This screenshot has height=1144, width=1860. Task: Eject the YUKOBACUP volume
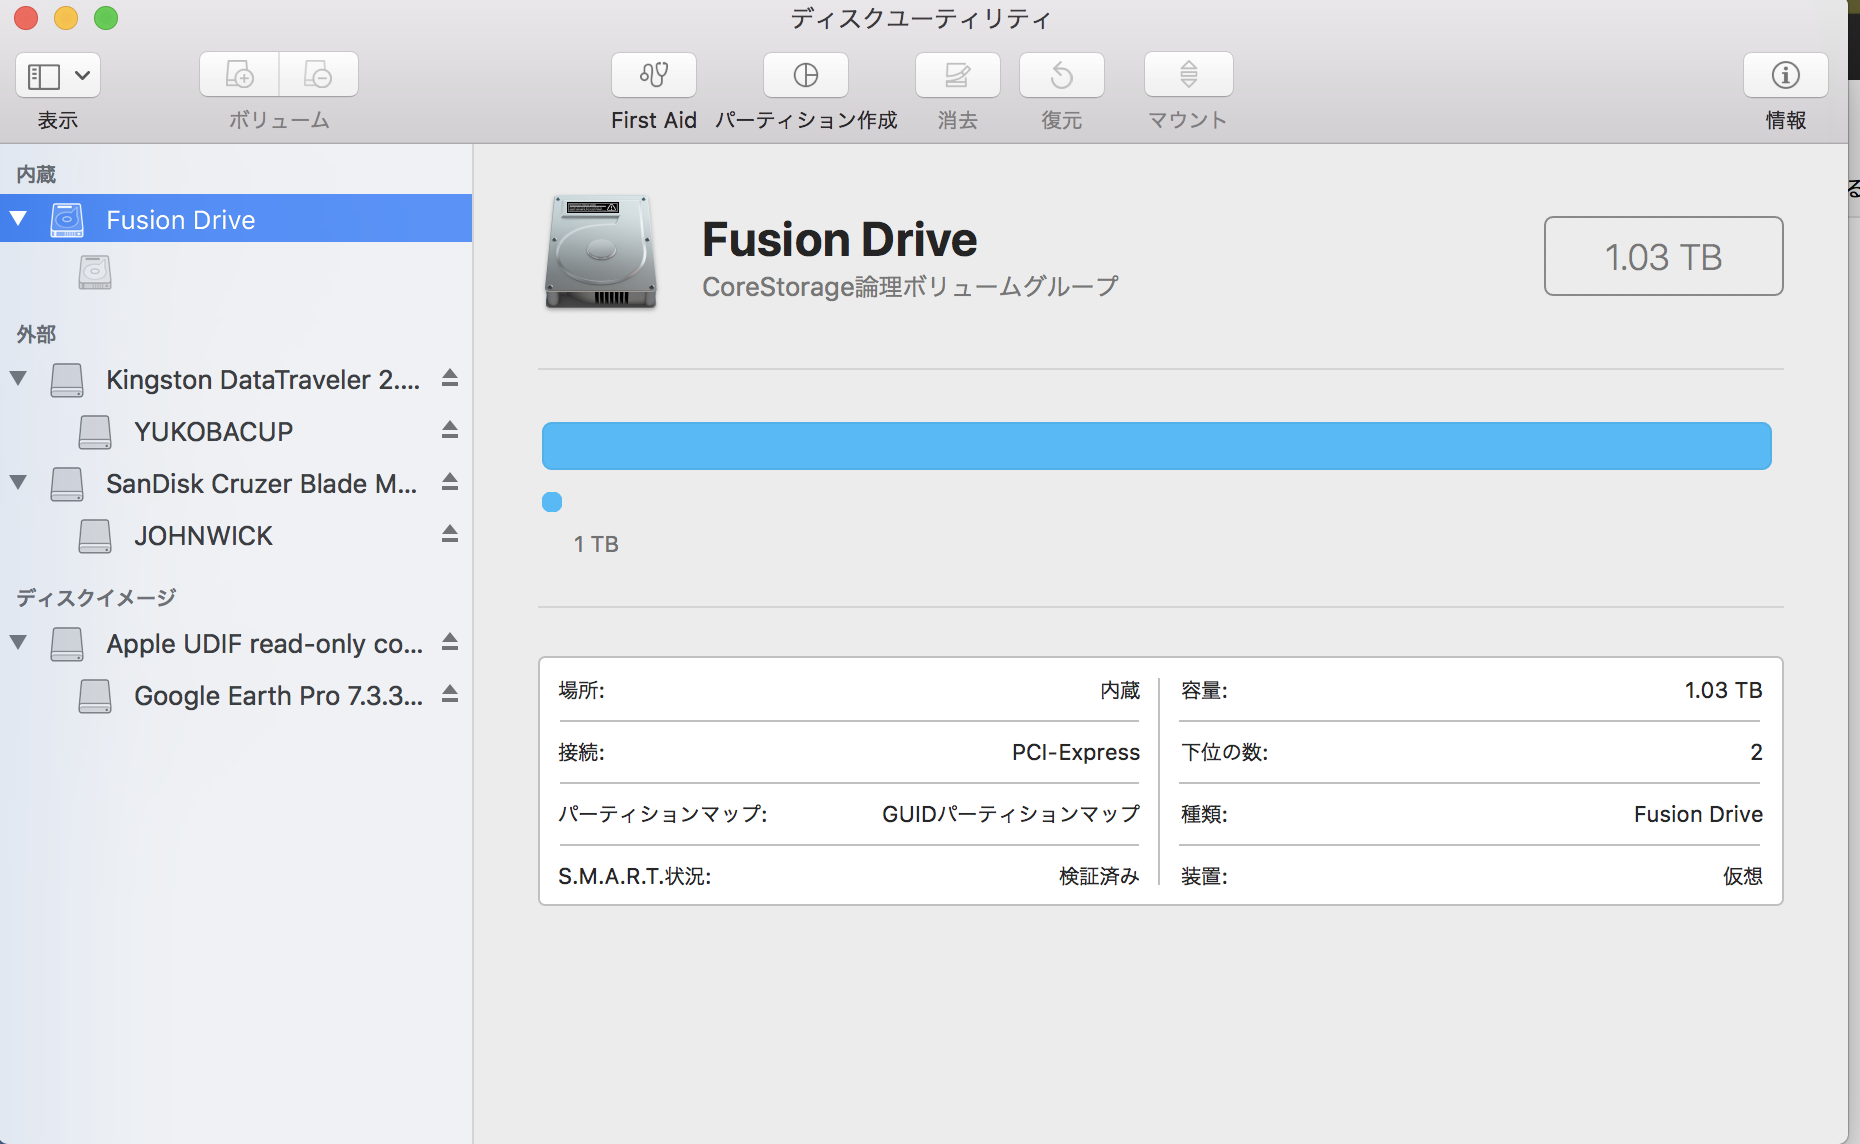click(x=450, y=430)
